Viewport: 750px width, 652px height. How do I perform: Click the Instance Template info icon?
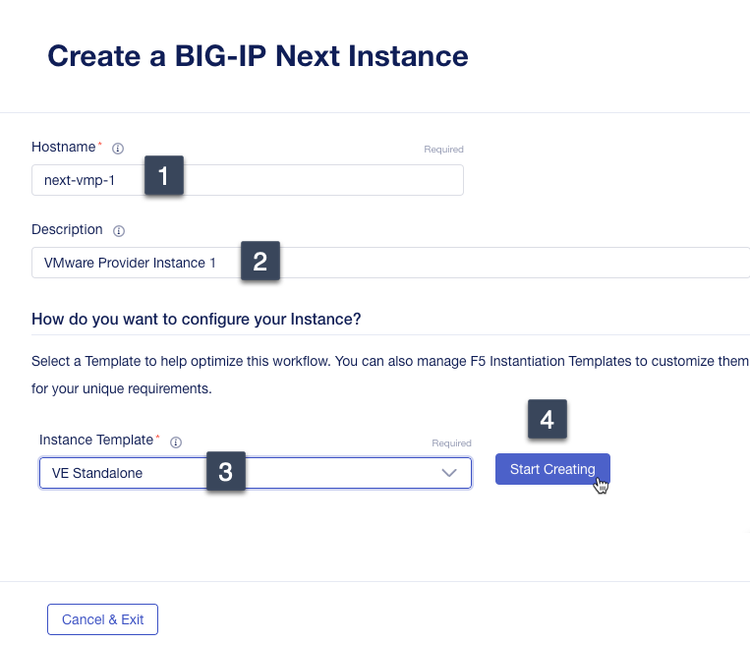[176, 442]
